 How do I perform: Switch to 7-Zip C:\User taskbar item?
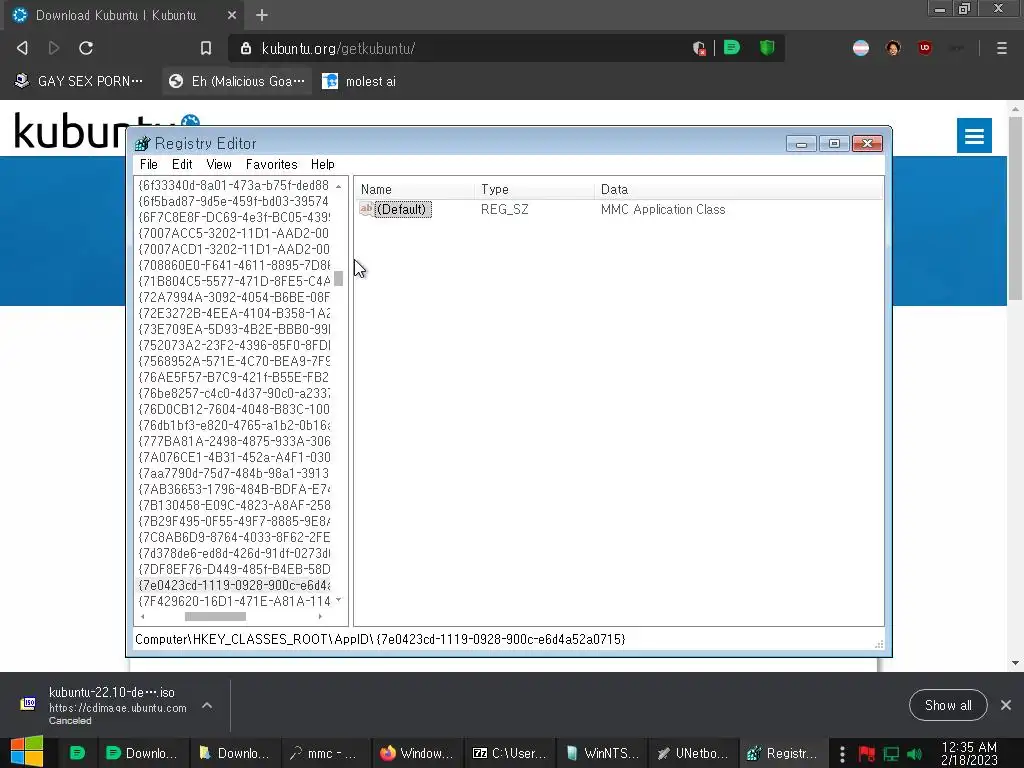508,753
